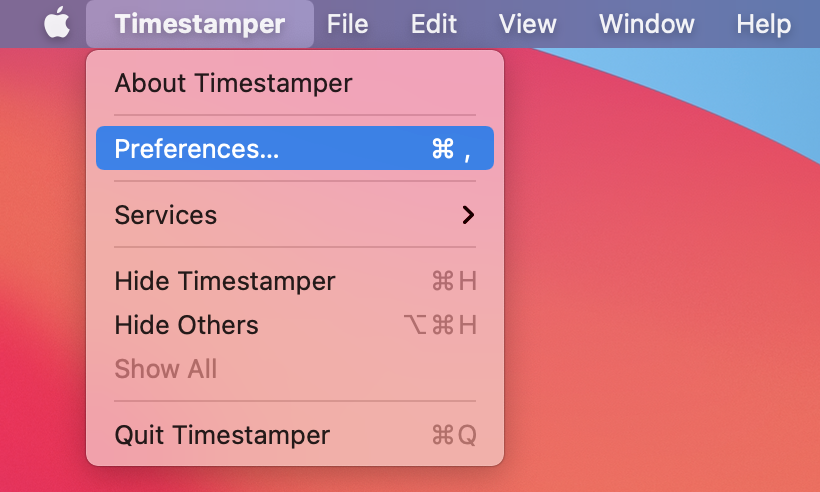This screenshot has width=820, height=492.
Task: Click the ⌥⌘H shortcut beside Hide Others
Action: pos(439,325)
